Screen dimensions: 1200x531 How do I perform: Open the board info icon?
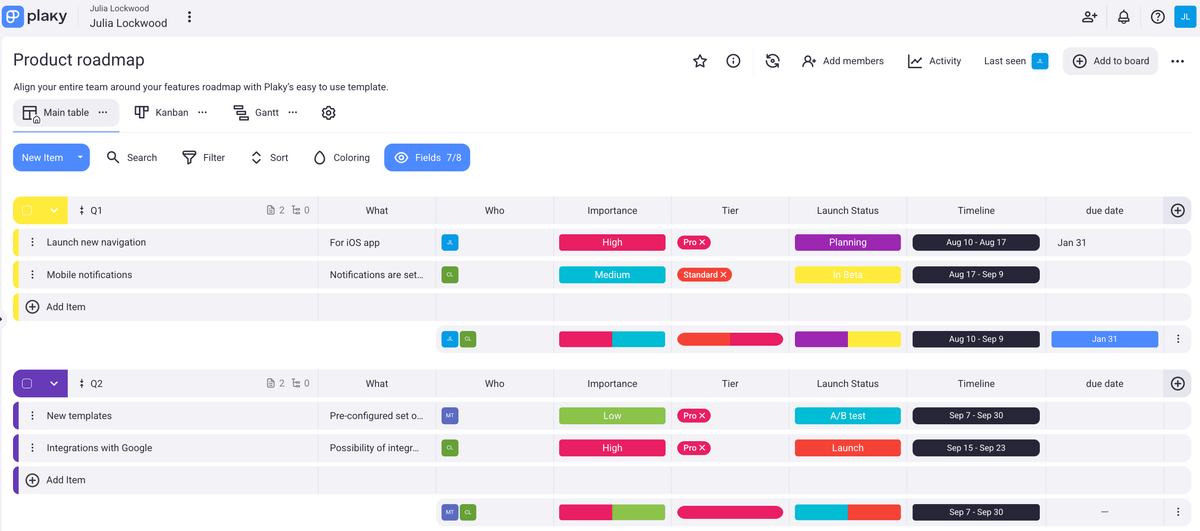(x=733, y=61)
